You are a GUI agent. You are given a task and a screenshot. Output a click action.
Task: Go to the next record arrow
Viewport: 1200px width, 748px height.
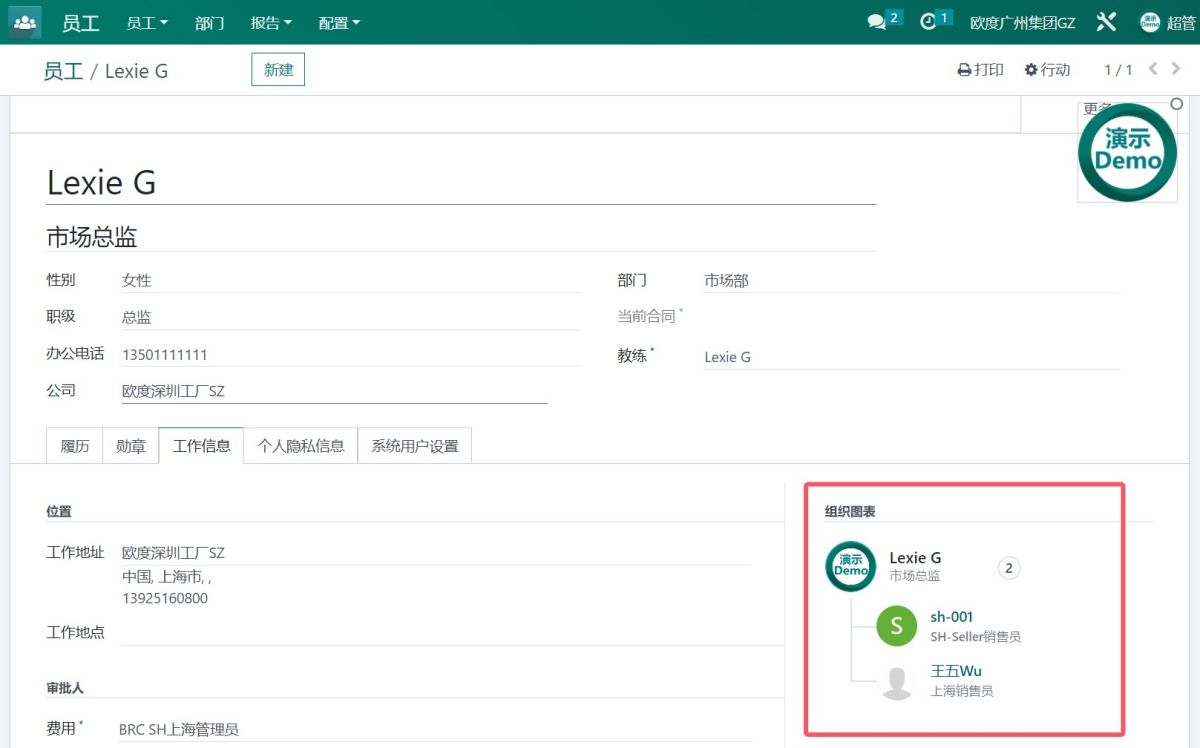click(x=1176, y=69)
